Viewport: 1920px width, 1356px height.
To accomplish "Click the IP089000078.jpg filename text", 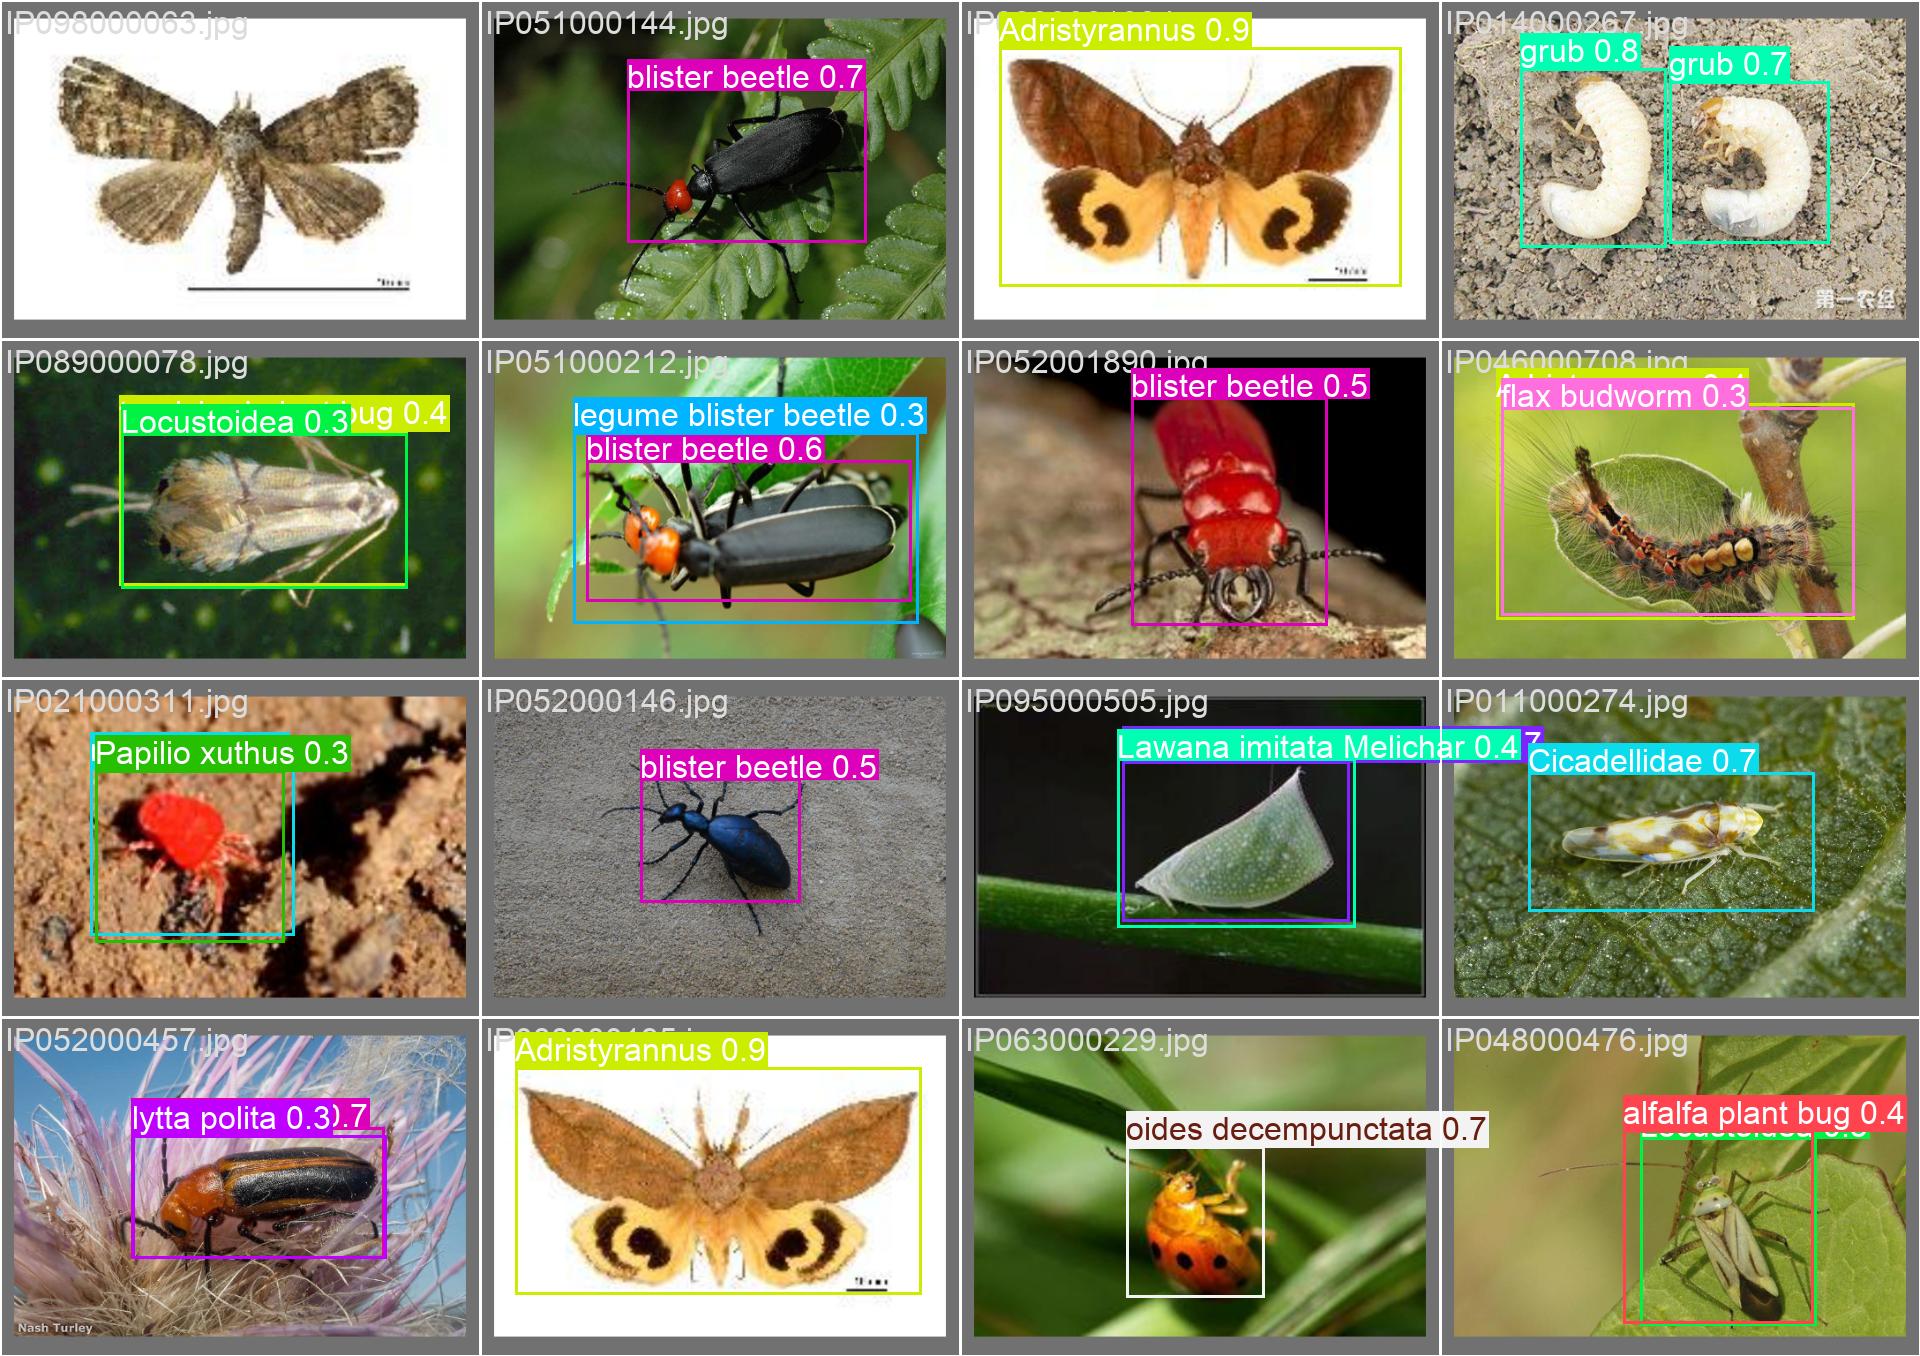I will point(127,362).
